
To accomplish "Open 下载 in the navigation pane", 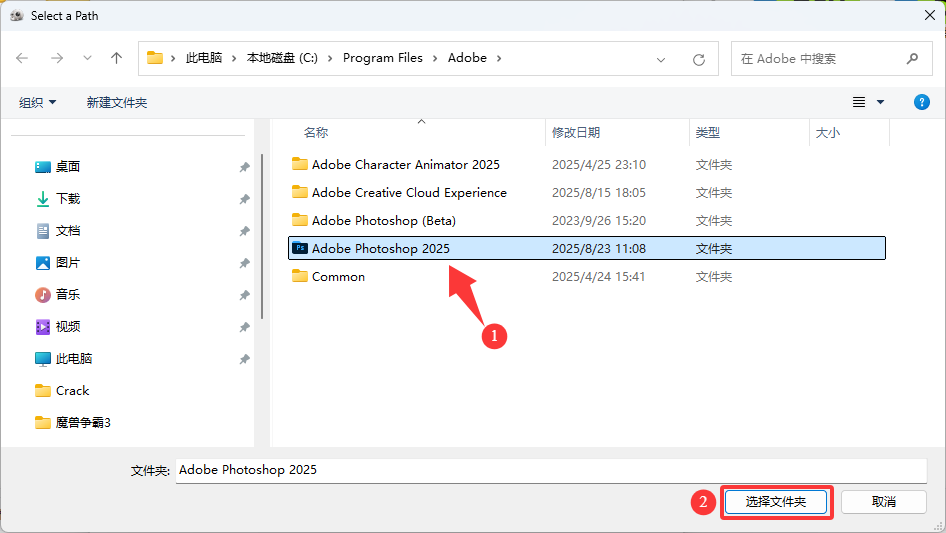I will point(68,199).
